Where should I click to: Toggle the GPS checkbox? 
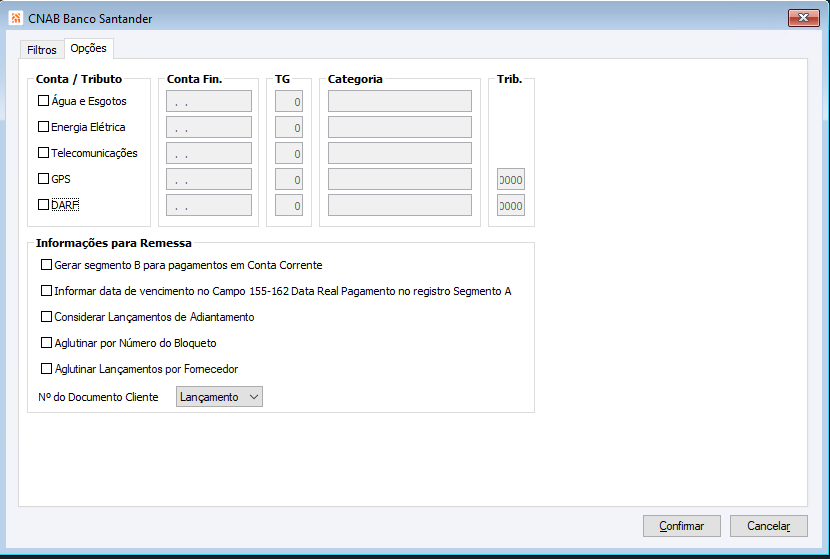(43, 178)
